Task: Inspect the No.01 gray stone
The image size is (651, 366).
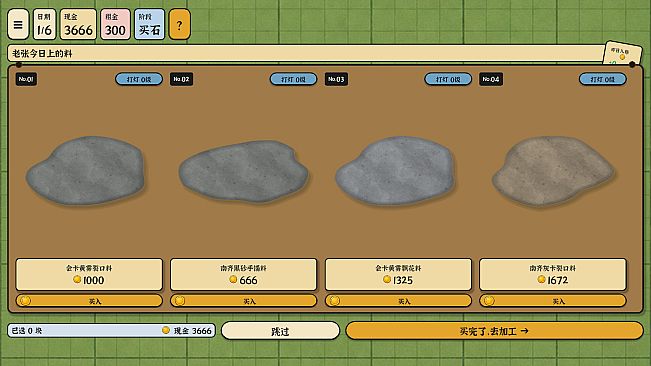Action: pos(86,171)
